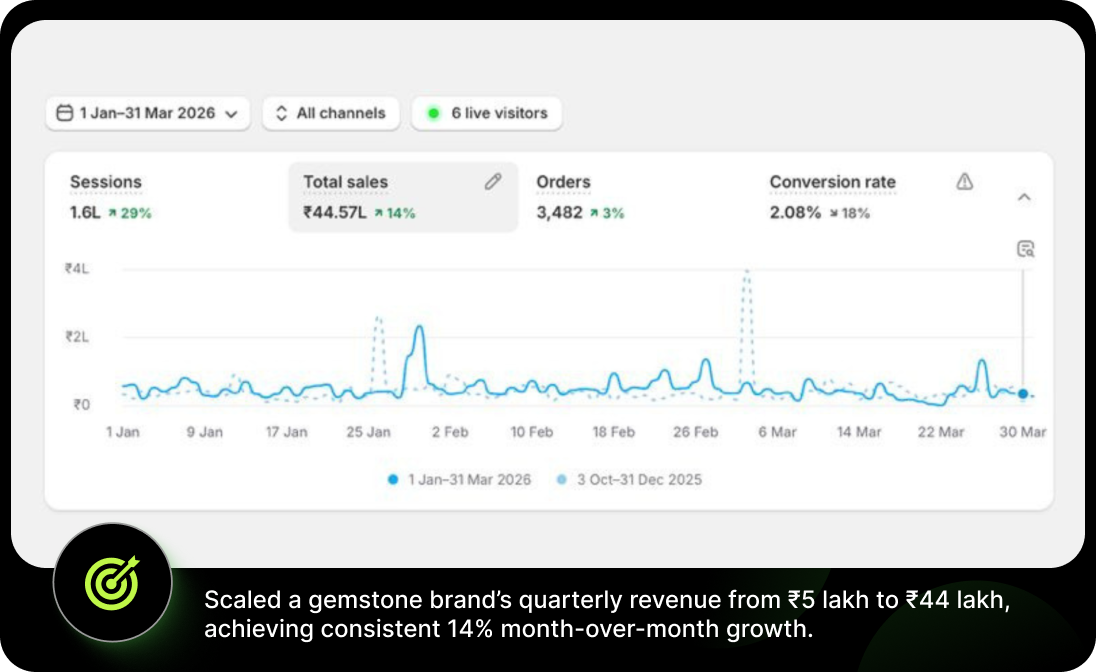This screenshot has width=1096, height=672.
Task: Select the Orders metric card
Action: [x=636, y=197]
